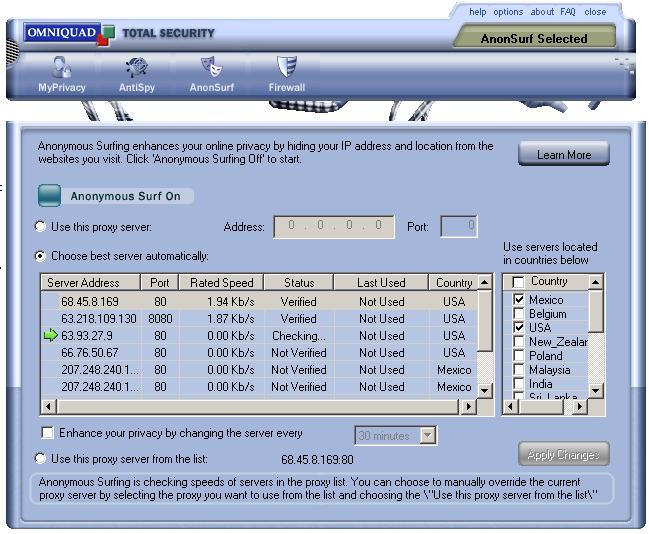
Task: Toggle the Anonymous Surf On switch
Action: pos(49,196)
